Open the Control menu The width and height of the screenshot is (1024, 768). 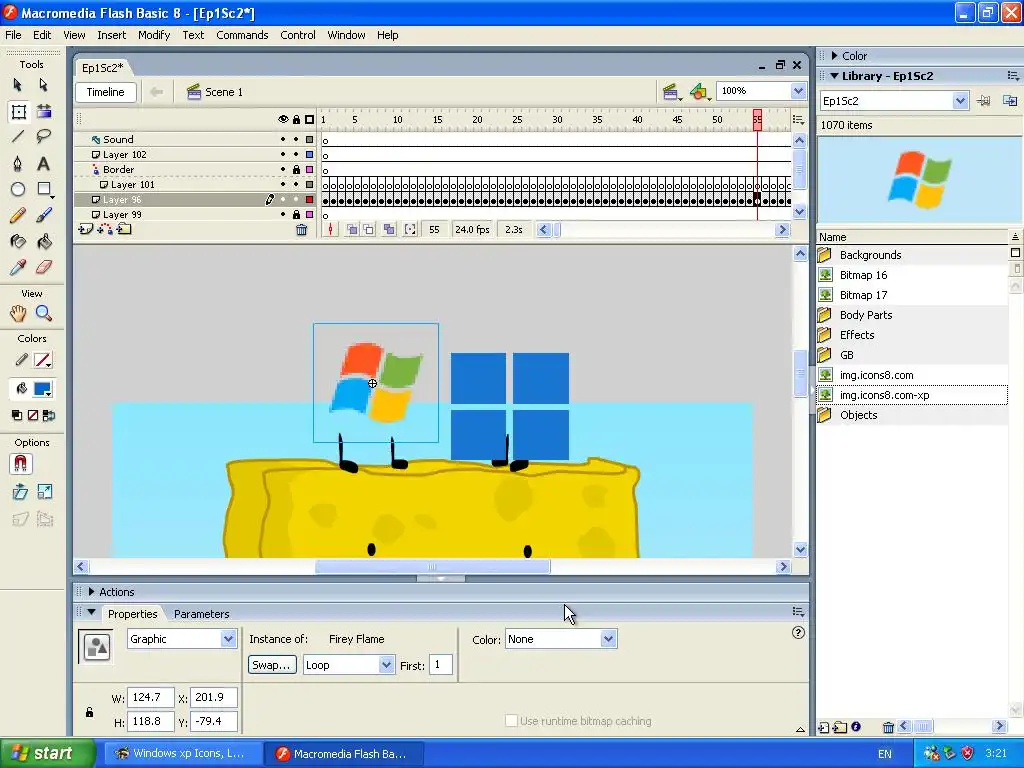[298, 35]
